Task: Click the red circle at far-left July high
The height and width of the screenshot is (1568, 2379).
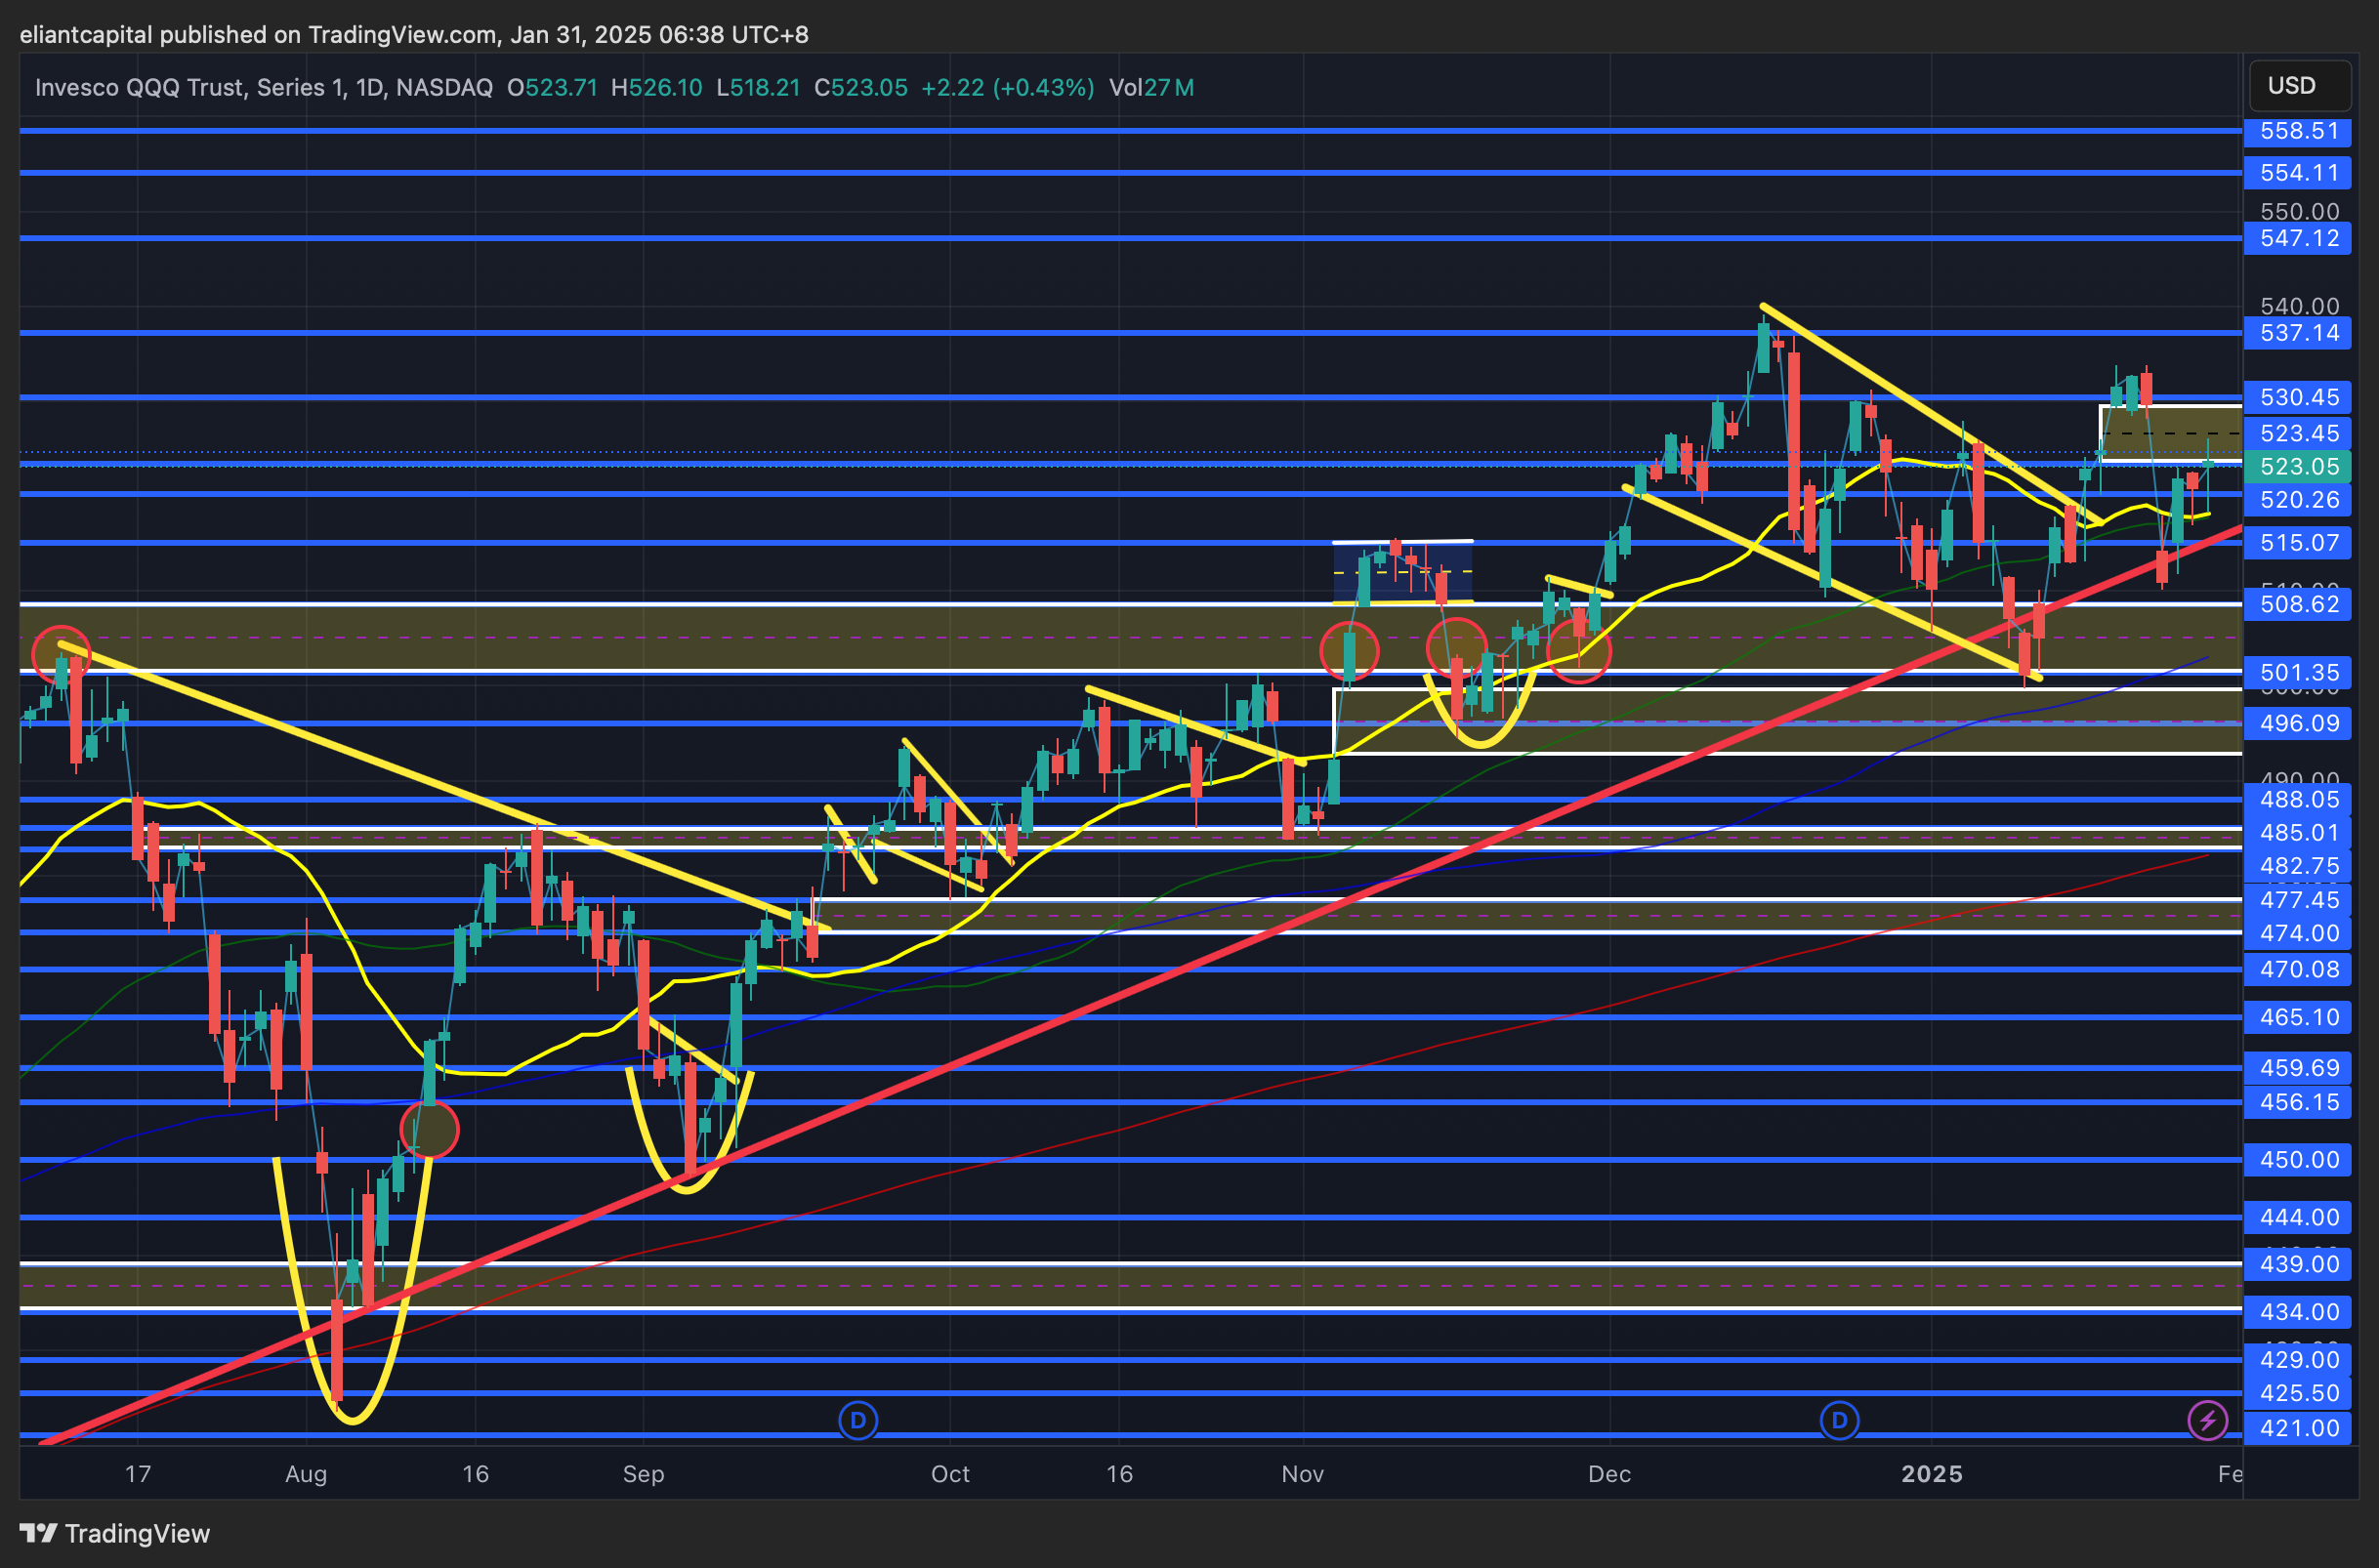Action: [60, 654]
